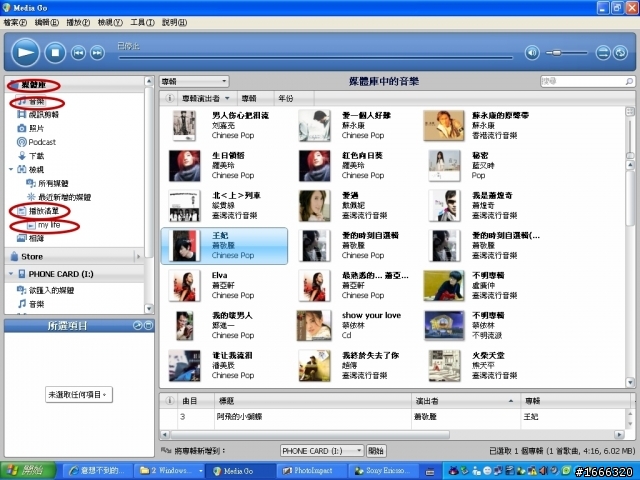The height and width of the screenshot is (480, 640).
Task: Click the playback progress bar
Action: 315,58
